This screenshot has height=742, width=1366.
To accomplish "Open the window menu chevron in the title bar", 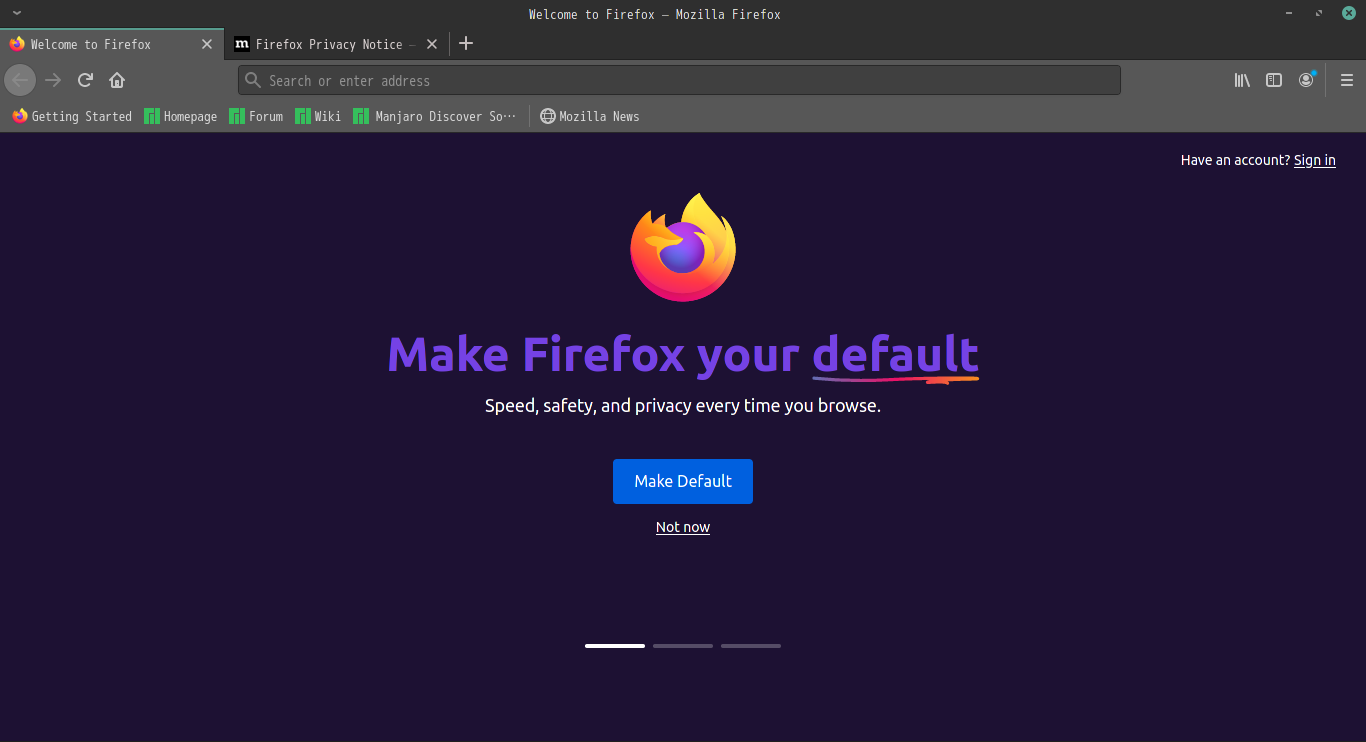I will pyautogui.click(x=17, y=13).
